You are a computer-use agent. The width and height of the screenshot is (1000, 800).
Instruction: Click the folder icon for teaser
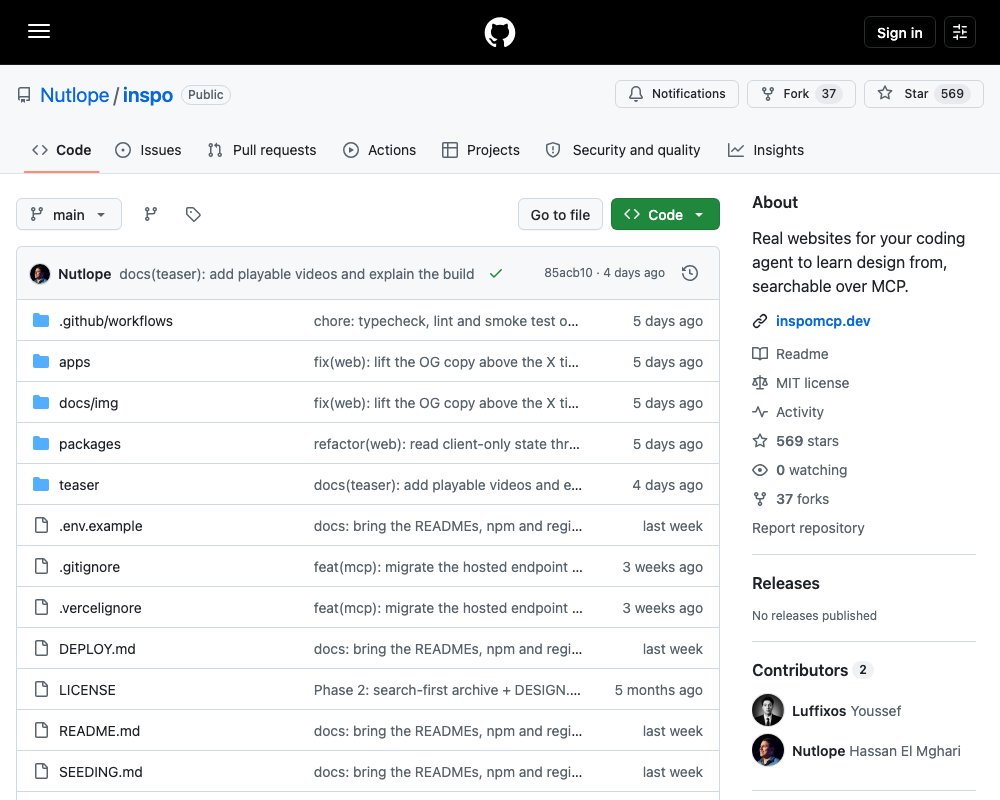coord(41,484)
